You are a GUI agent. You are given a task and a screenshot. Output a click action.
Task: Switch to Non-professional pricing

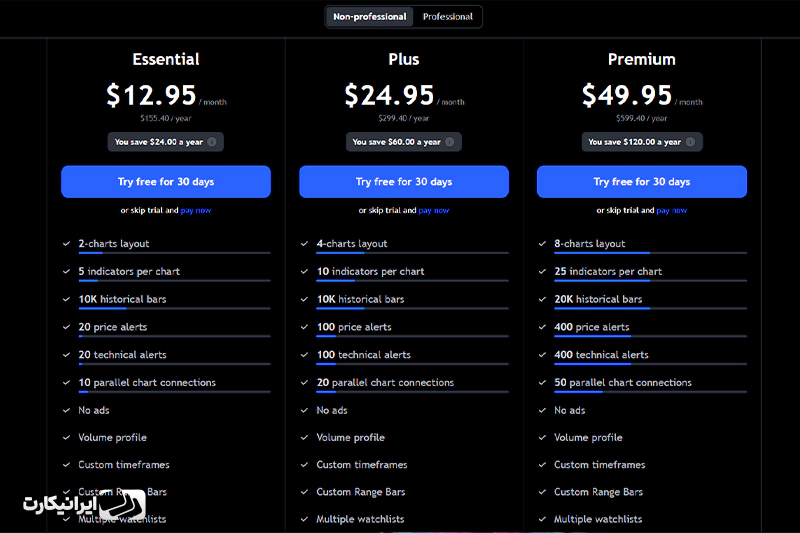370,17
